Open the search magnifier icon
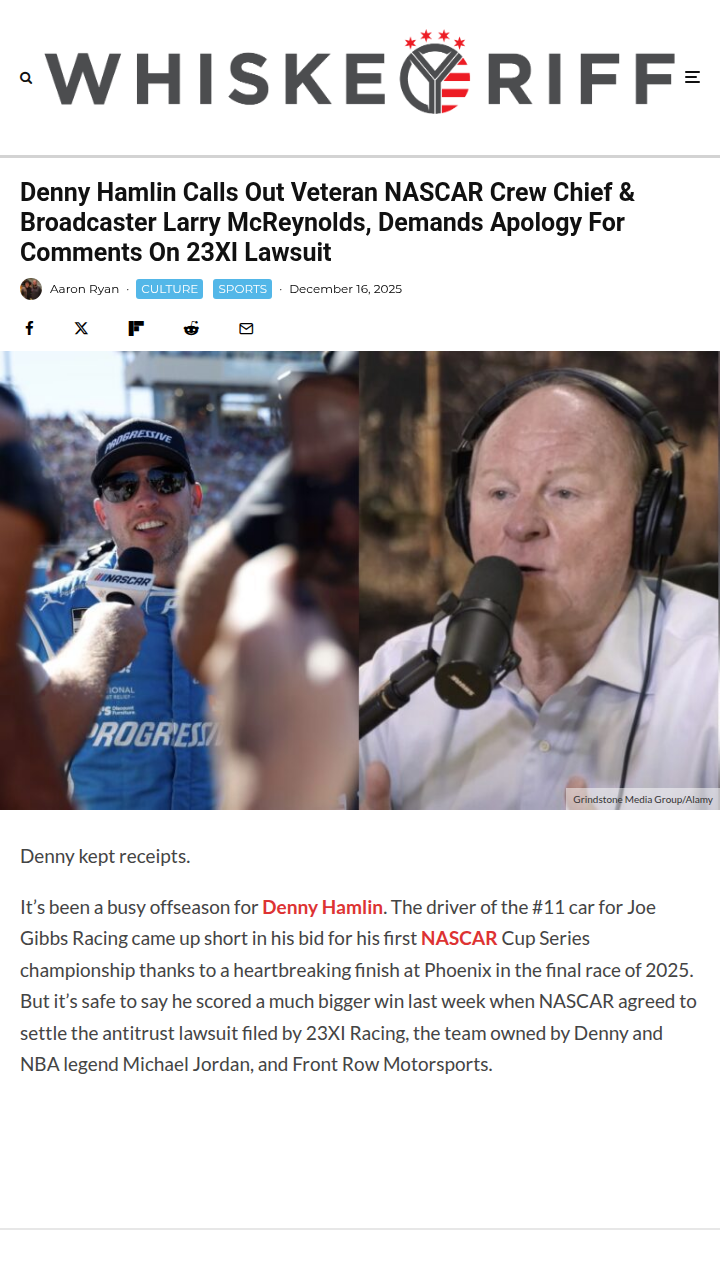The width and height of the screenshot is (720, 1280). [x=26, y=78]
